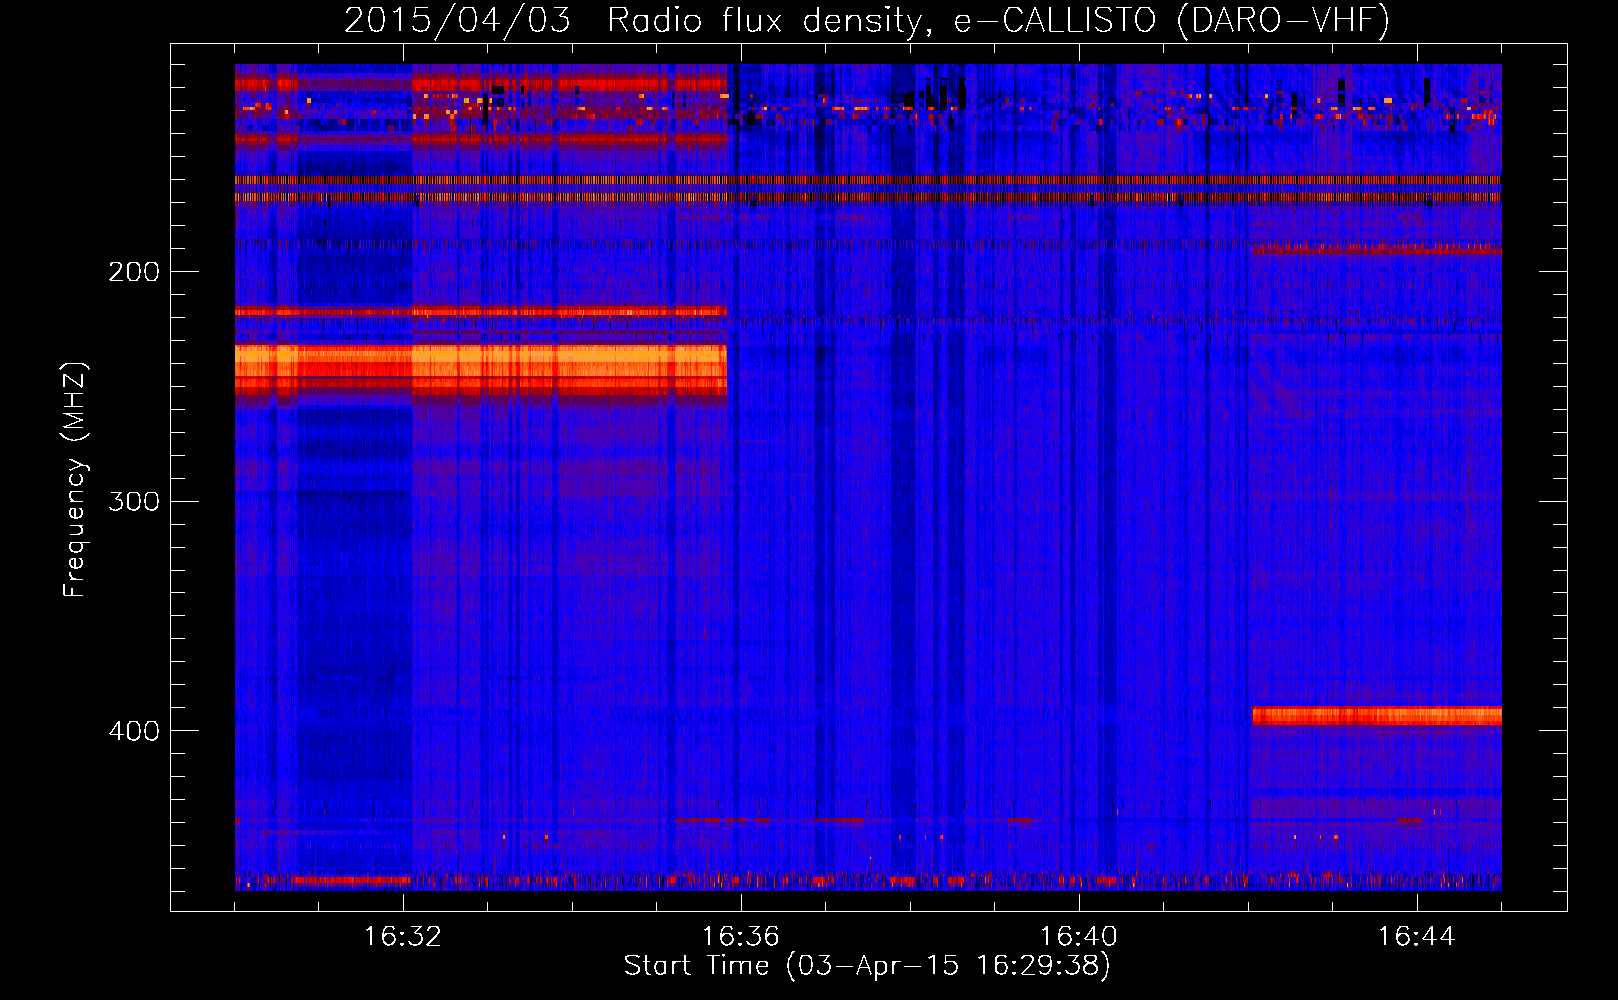Click the red band near 190 MHz after 16:42
This screenshot has height=1000, width=1618.
coord(1377,248)
